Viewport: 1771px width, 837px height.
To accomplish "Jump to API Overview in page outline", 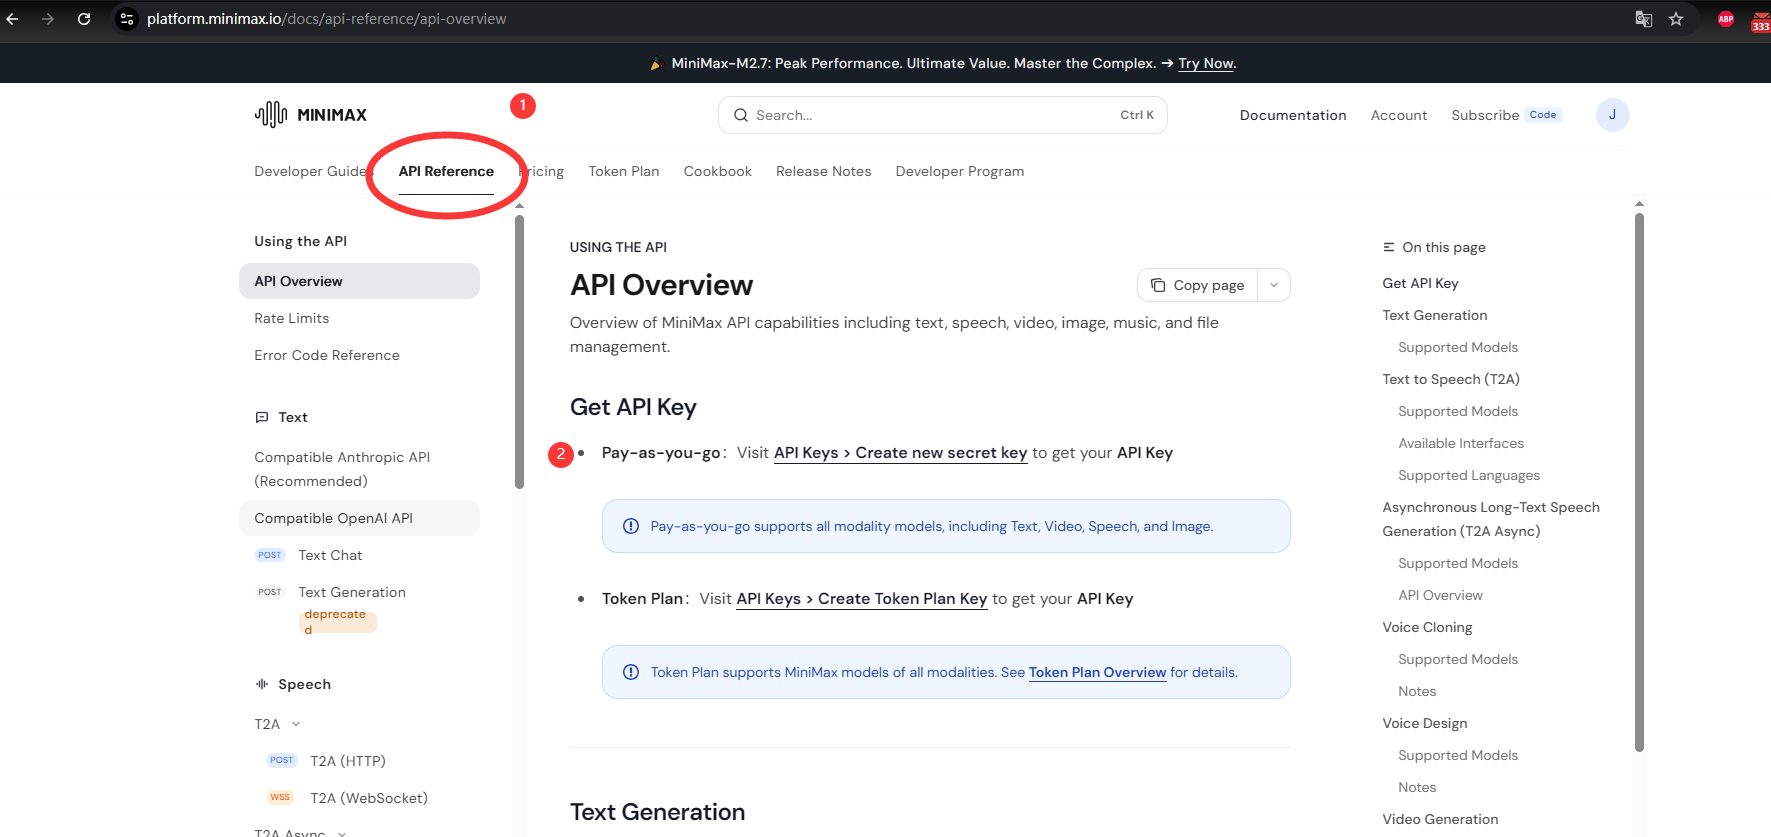I will [1440, 595].
